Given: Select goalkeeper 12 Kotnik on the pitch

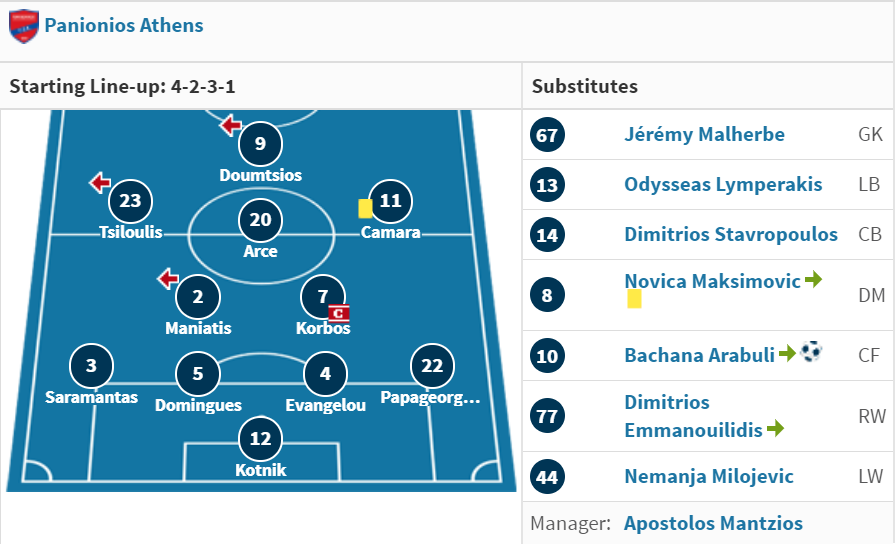Looking at the screenshot, I should [x=260, y=438].
